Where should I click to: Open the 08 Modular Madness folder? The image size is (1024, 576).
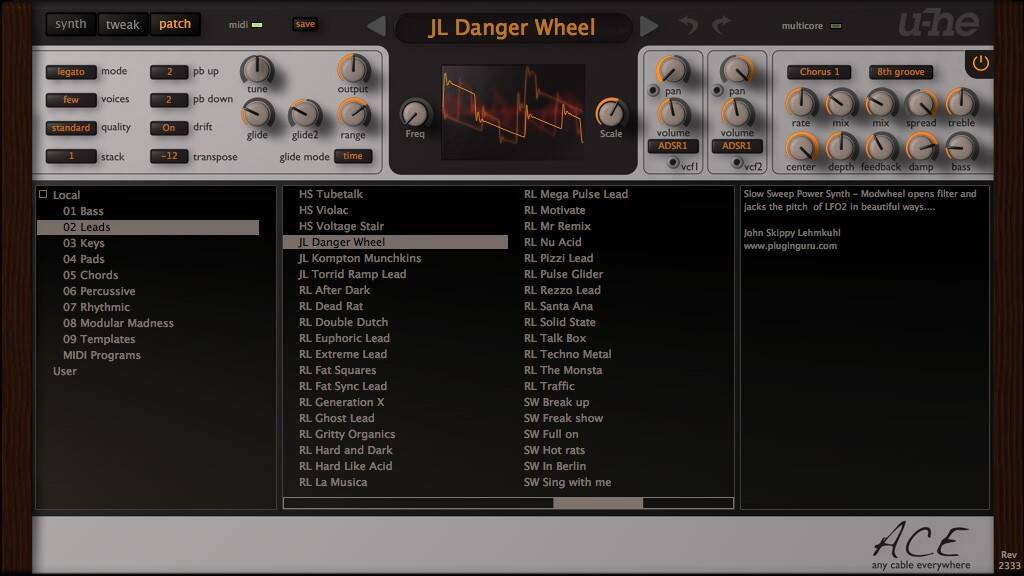point(118,323)
